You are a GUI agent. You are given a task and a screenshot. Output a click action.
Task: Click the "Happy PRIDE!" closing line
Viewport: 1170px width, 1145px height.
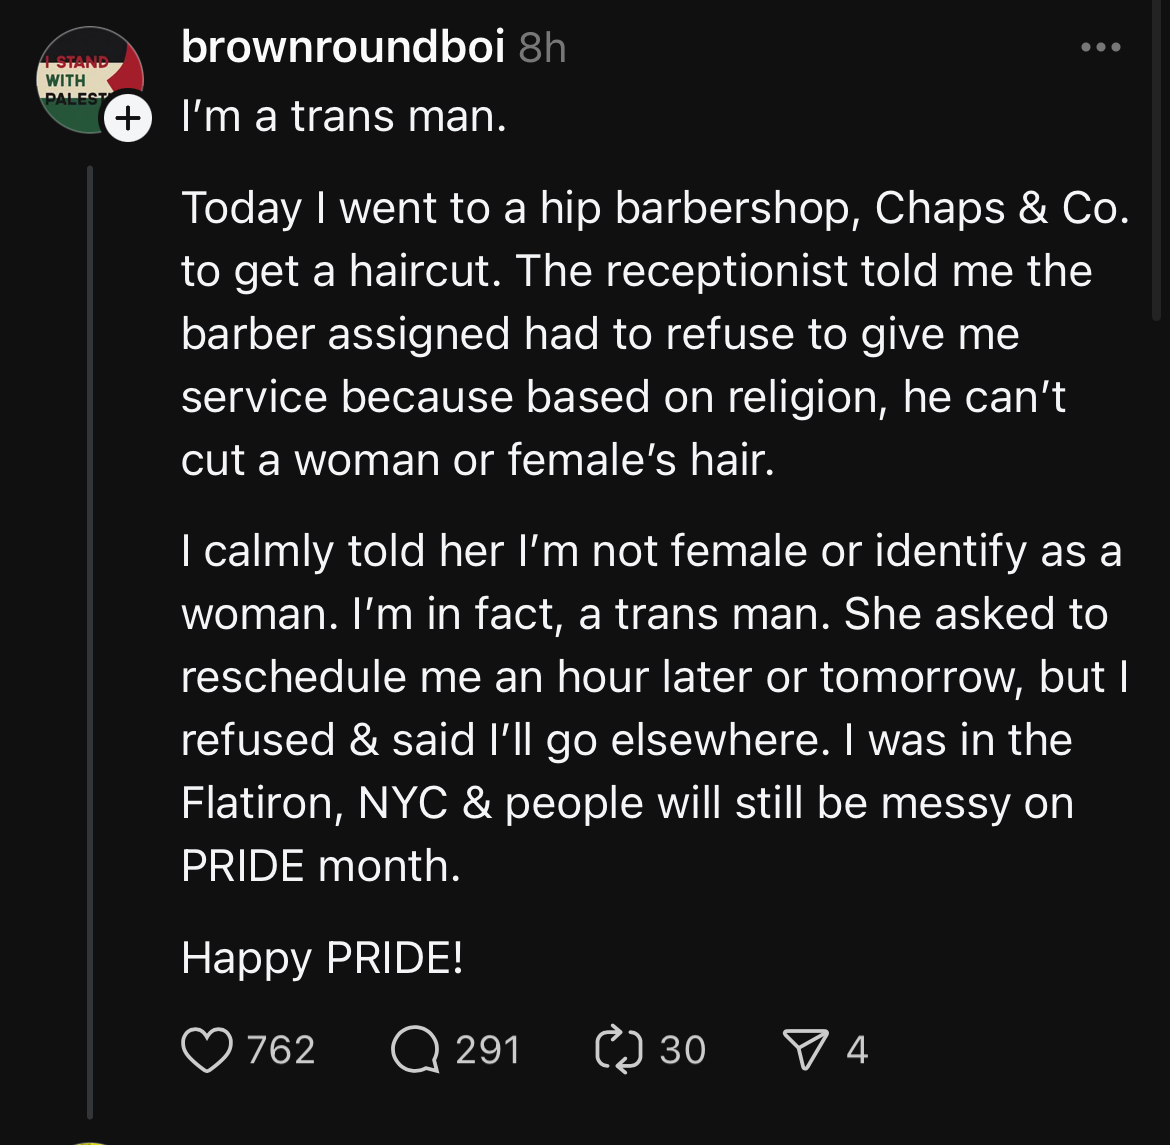point(322,958)
